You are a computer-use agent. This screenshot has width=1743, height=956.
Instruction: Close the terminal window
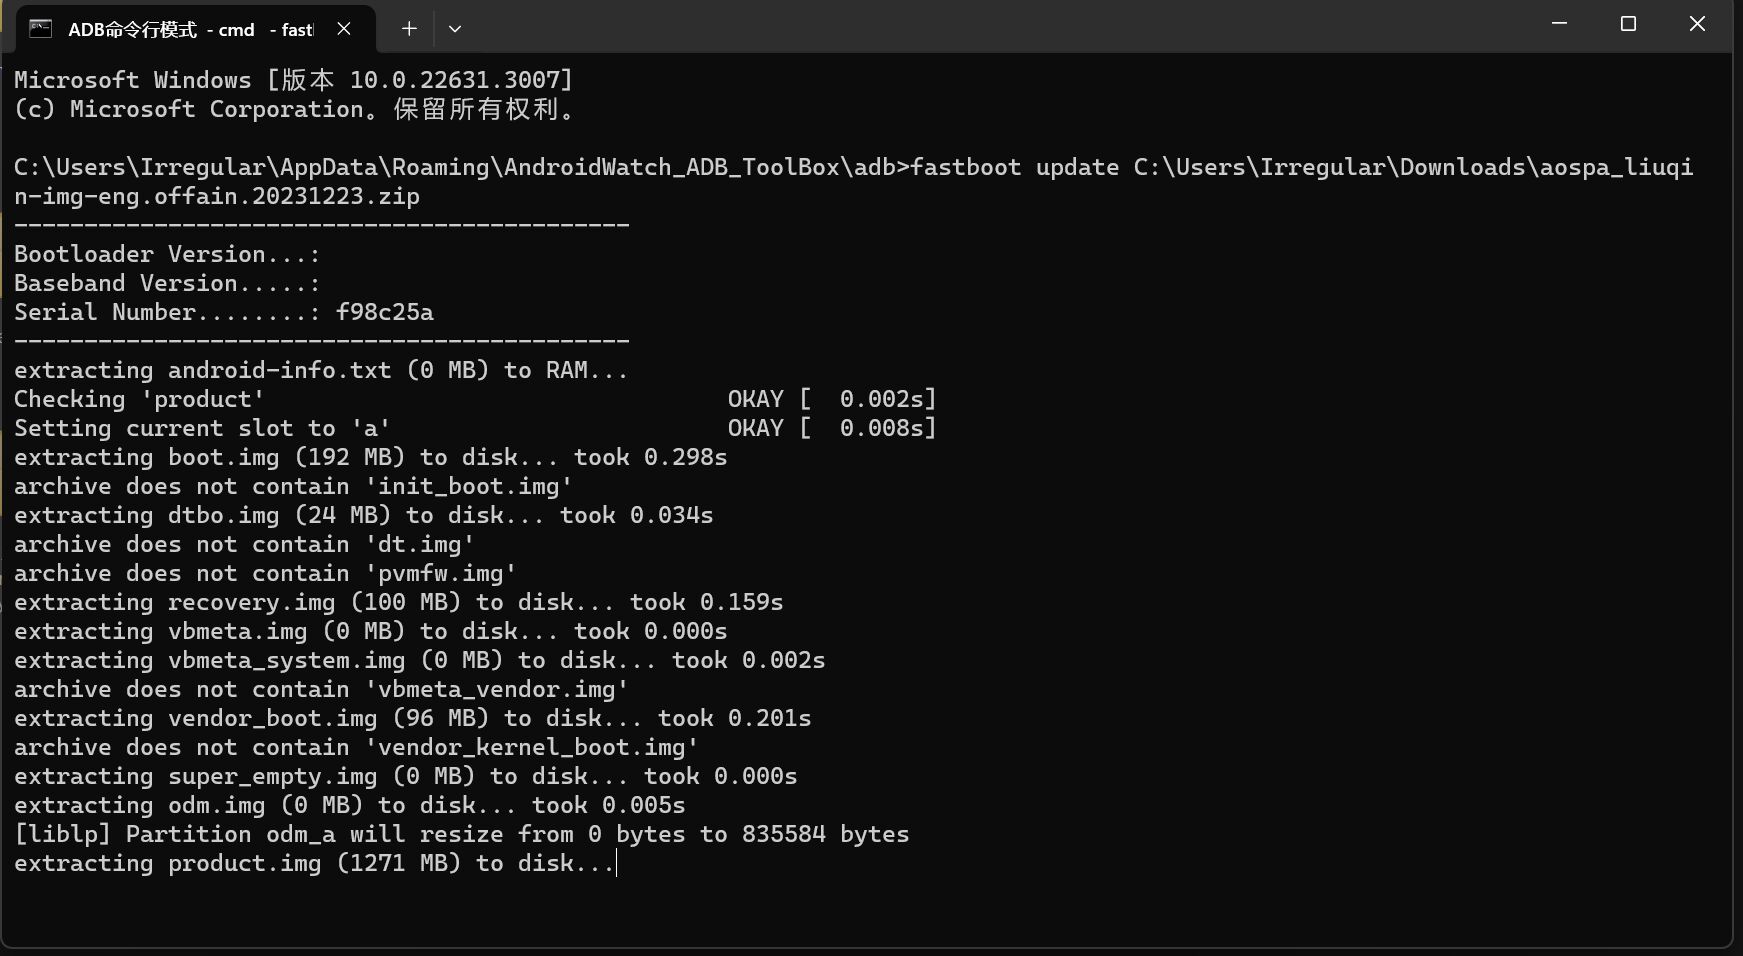pos(1697,24)
